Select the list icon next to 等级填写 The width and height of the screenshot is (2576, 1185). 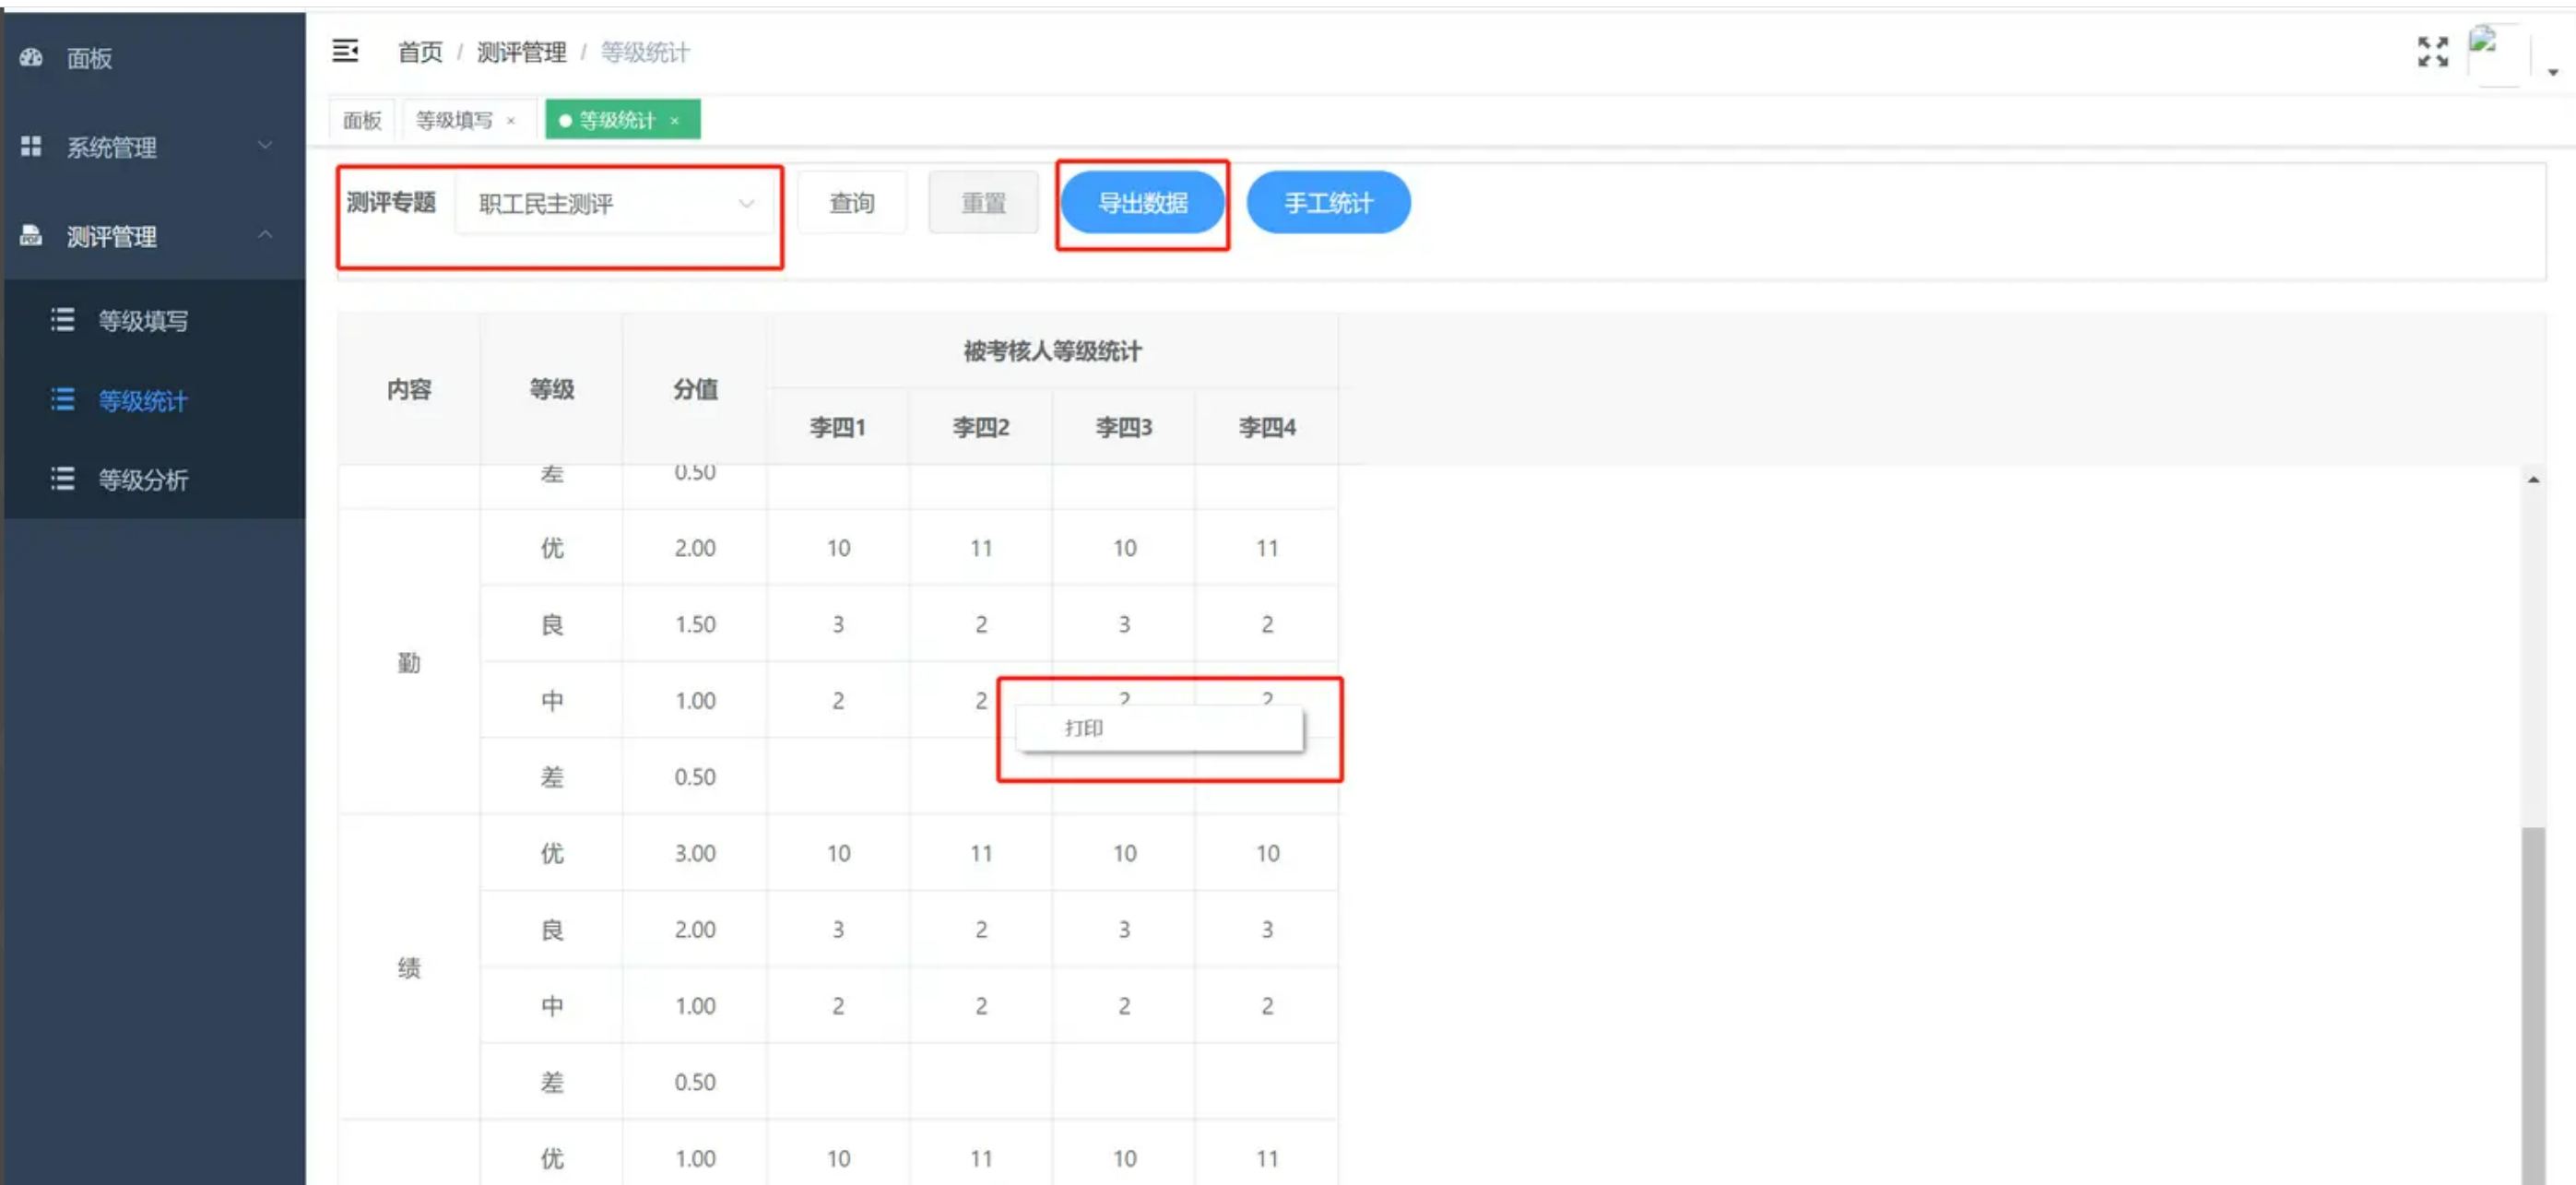[x=62, y=320]
